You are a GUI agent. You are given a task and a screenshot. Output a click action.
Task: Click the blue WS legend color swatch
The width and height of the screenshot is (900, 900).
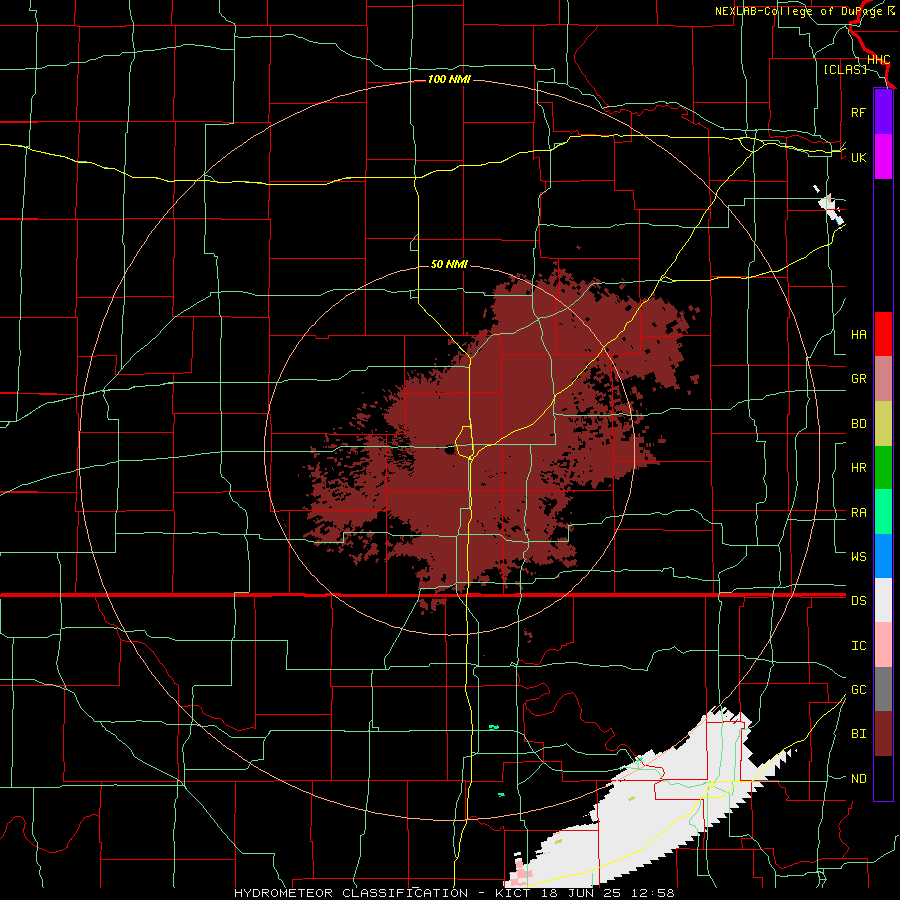click(883, 556)
